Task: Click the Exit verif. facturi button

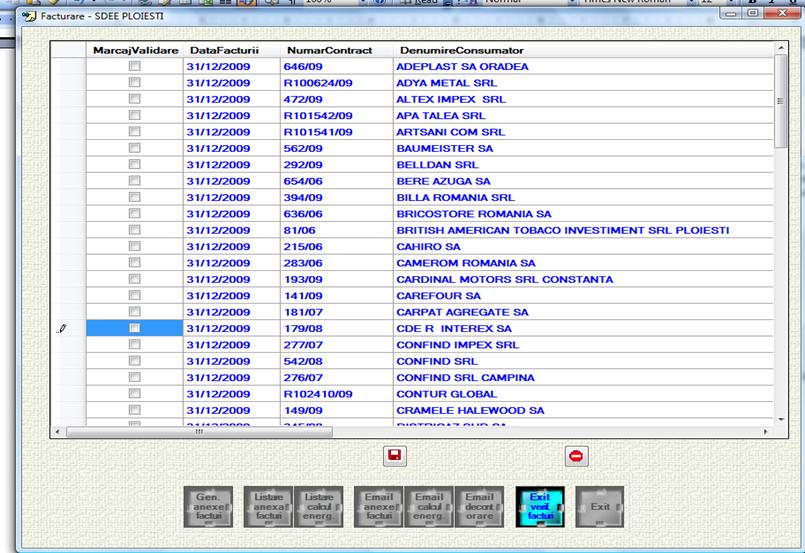Action: coord(540,507)
